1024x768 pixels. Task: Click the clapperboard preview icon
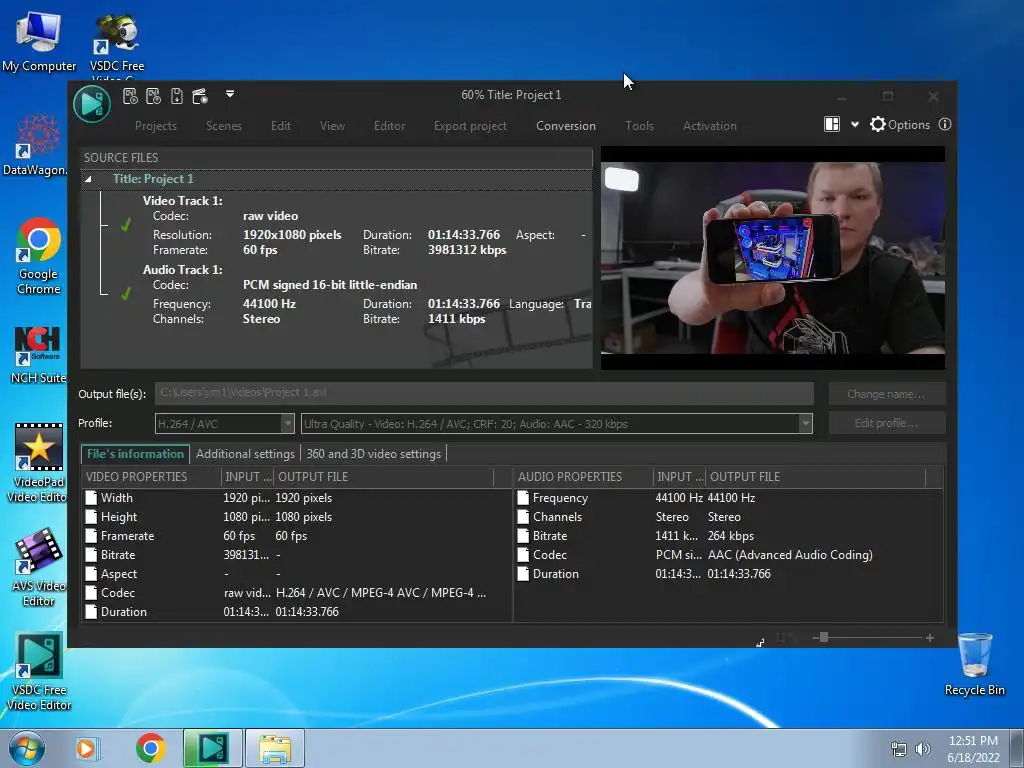coord(200,97)
